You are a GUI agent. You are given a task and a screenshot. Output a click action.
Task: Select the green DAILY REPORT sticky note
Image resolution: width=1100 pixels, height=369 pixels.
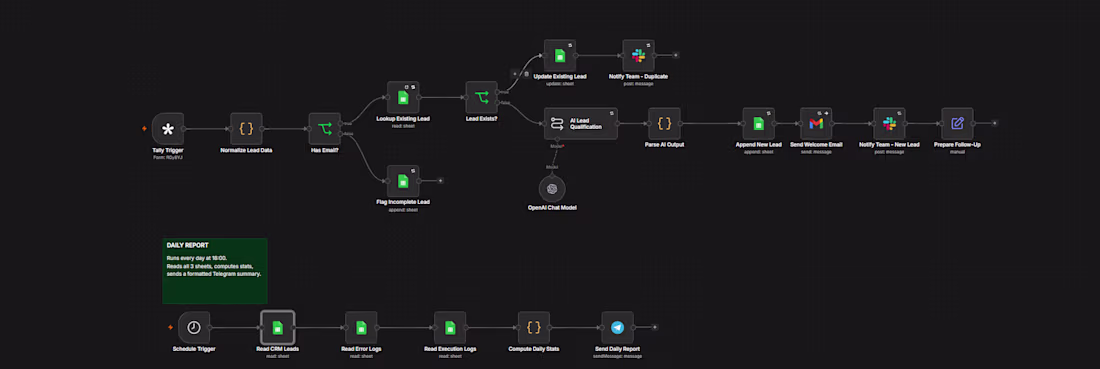click(x=215, y=271)
